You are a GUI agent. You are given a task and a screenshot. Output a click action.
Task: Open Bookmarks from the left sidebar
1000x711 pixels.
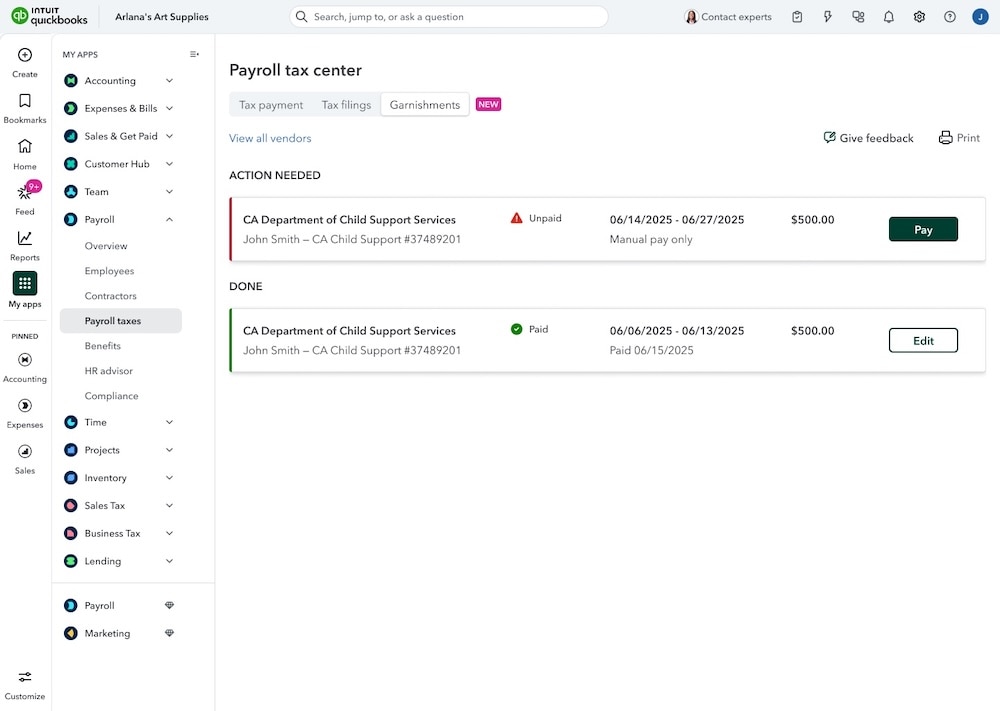[x=24, y=103]
